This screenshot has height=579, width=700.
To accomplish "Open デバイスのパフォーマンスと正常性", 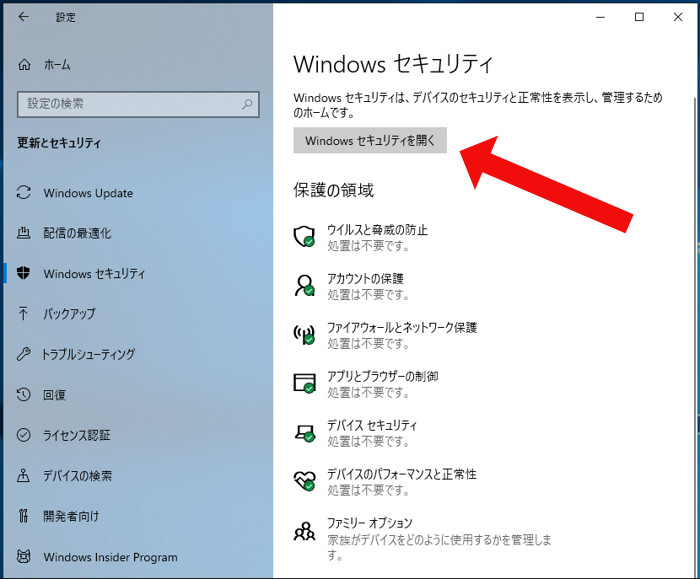I will coord(402,474).
